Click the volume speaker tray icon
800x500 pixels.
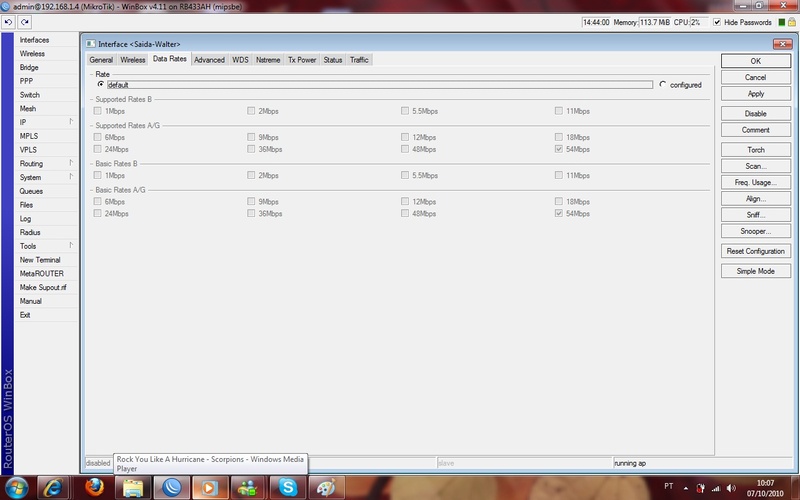click(x=731, y=488)
